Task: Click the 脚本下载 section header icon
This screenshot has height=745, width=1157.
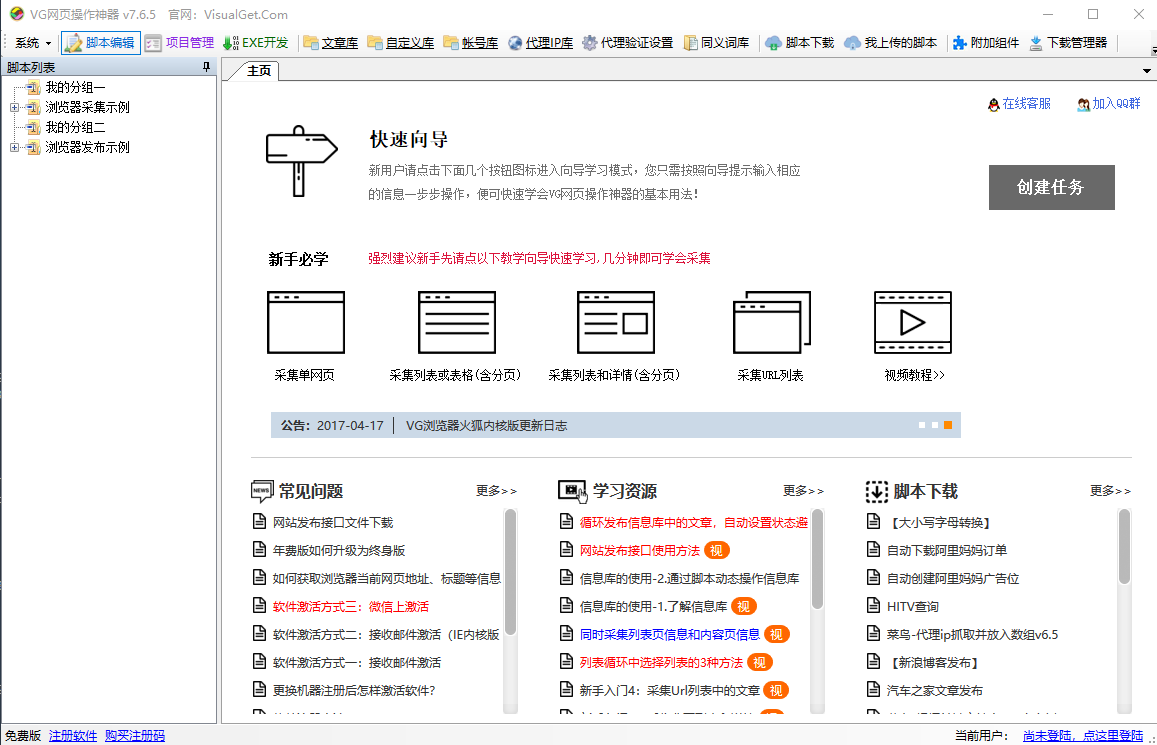Action: click(877, 491)
